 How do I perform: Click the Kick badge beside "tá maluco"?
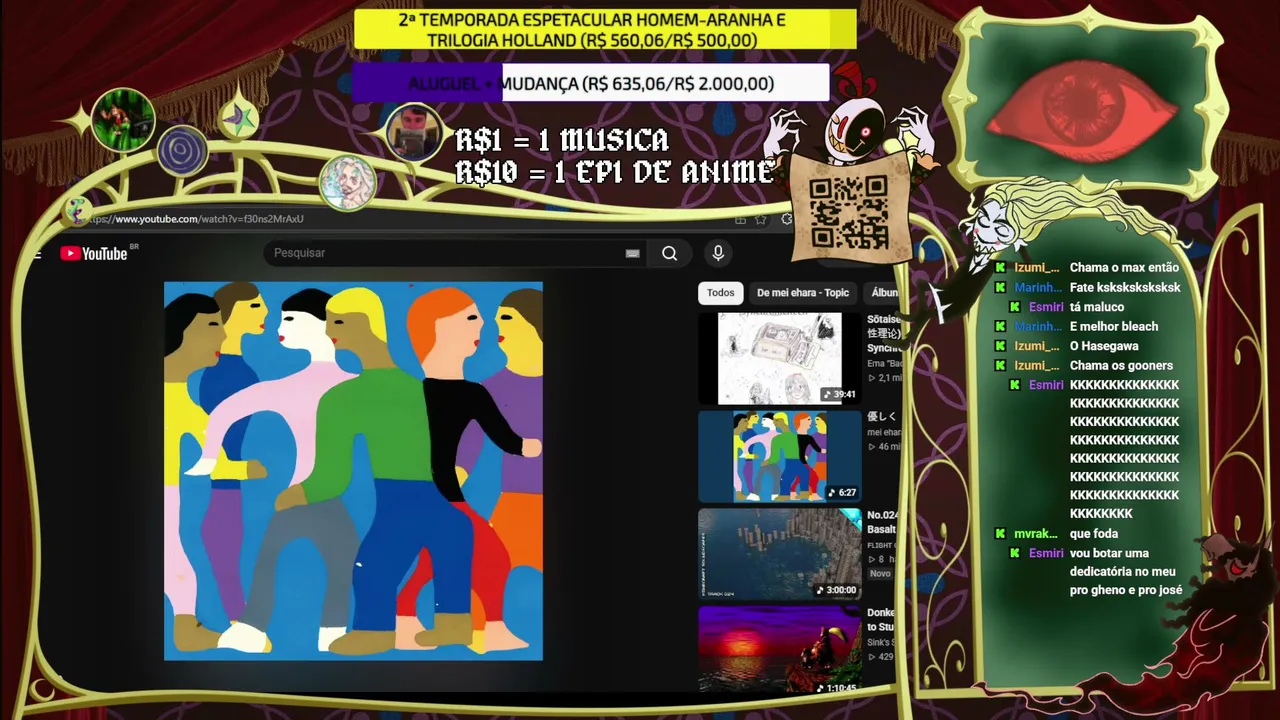pos(1014,307)
